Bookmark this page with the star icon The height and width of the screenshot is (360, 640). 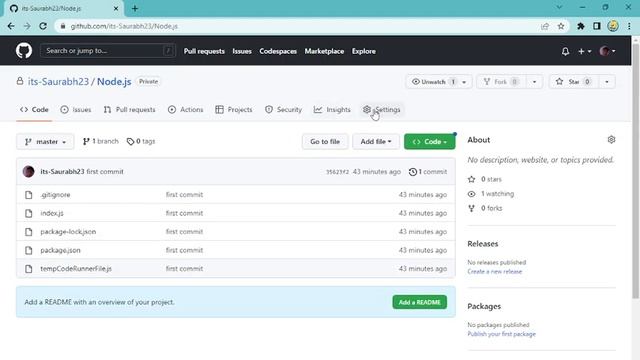coord(561,26)
